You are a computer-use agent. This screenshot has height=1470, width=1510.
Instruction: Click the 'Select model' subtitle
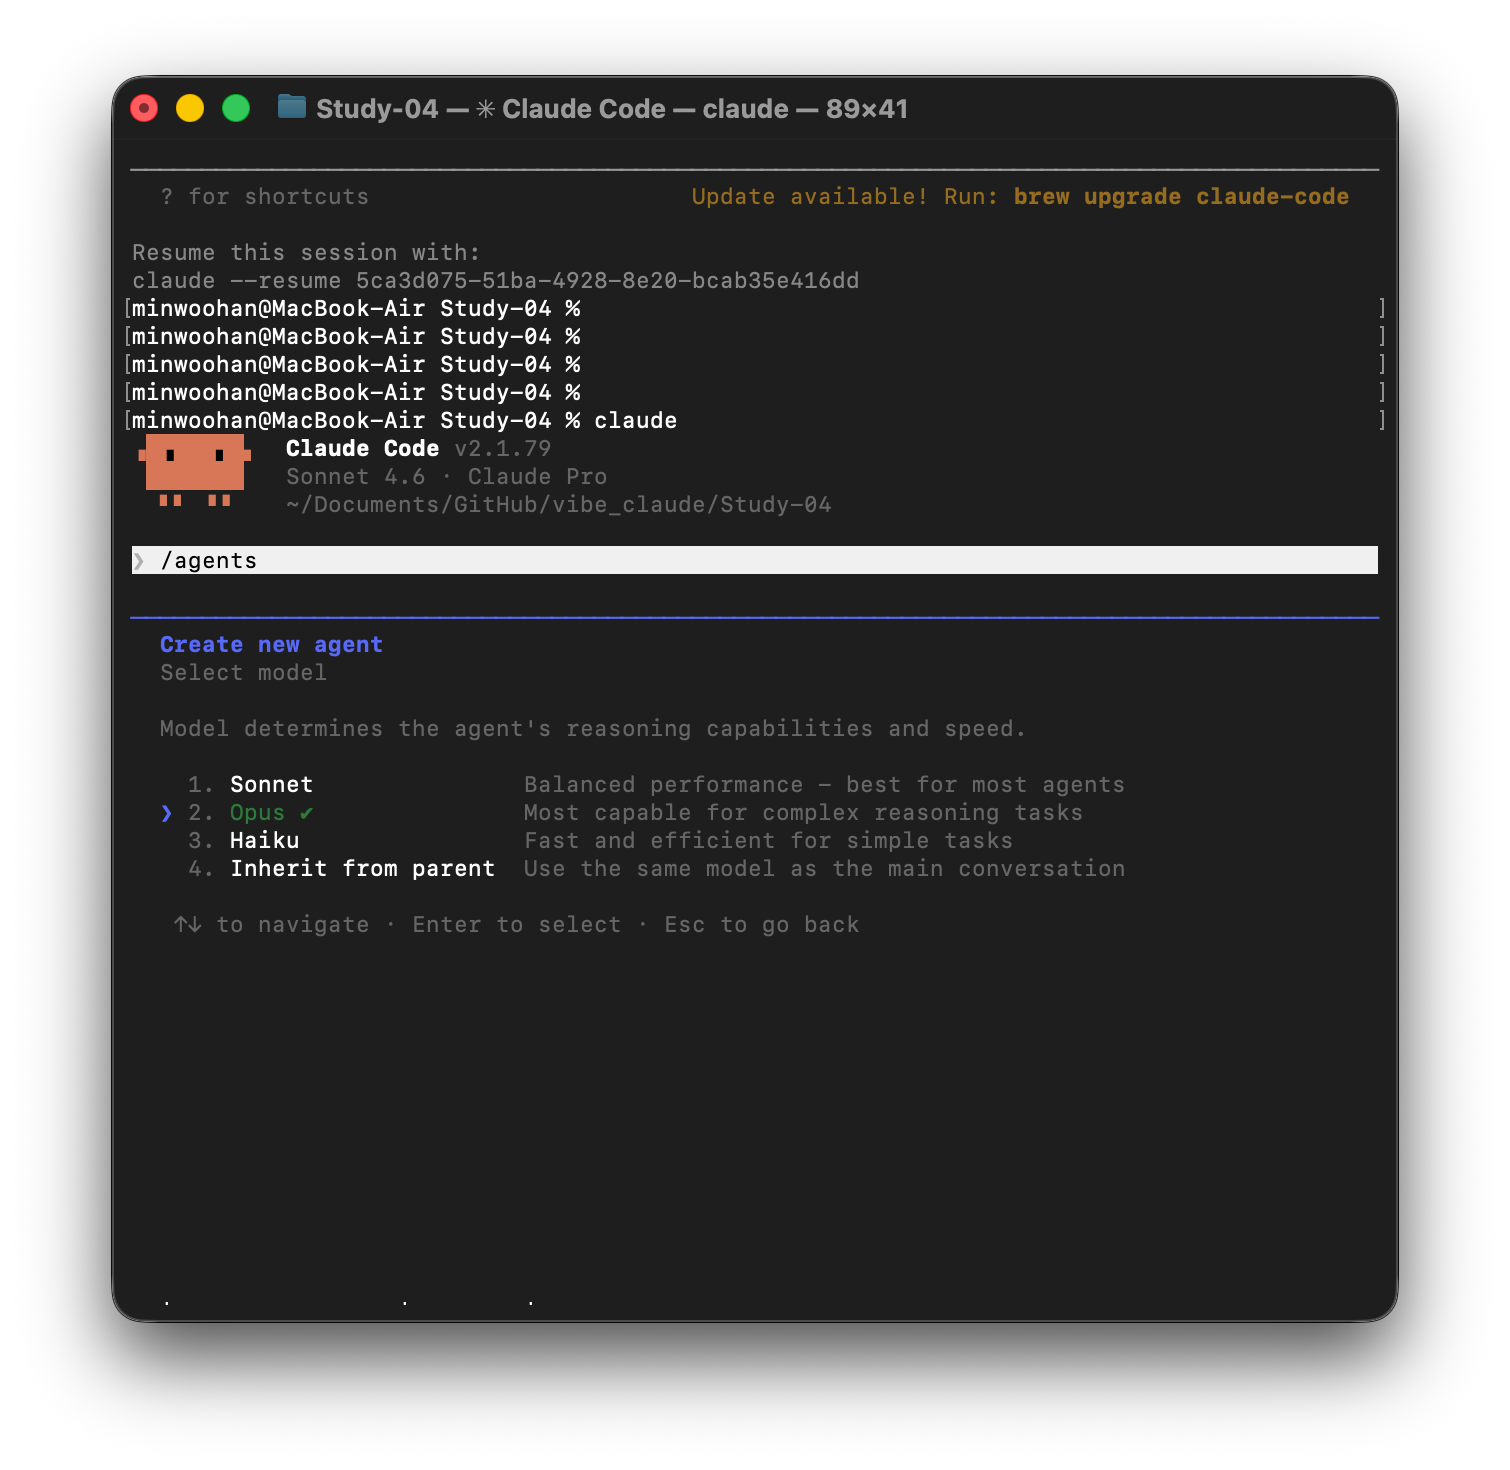243,673
